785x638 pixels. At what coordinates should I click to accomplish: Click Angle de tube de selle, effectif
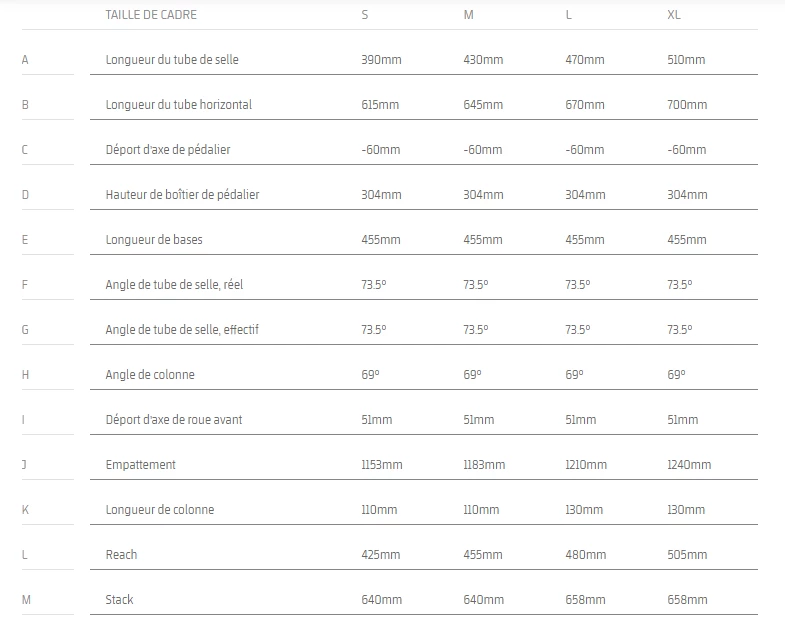click(x=182, y=330)
